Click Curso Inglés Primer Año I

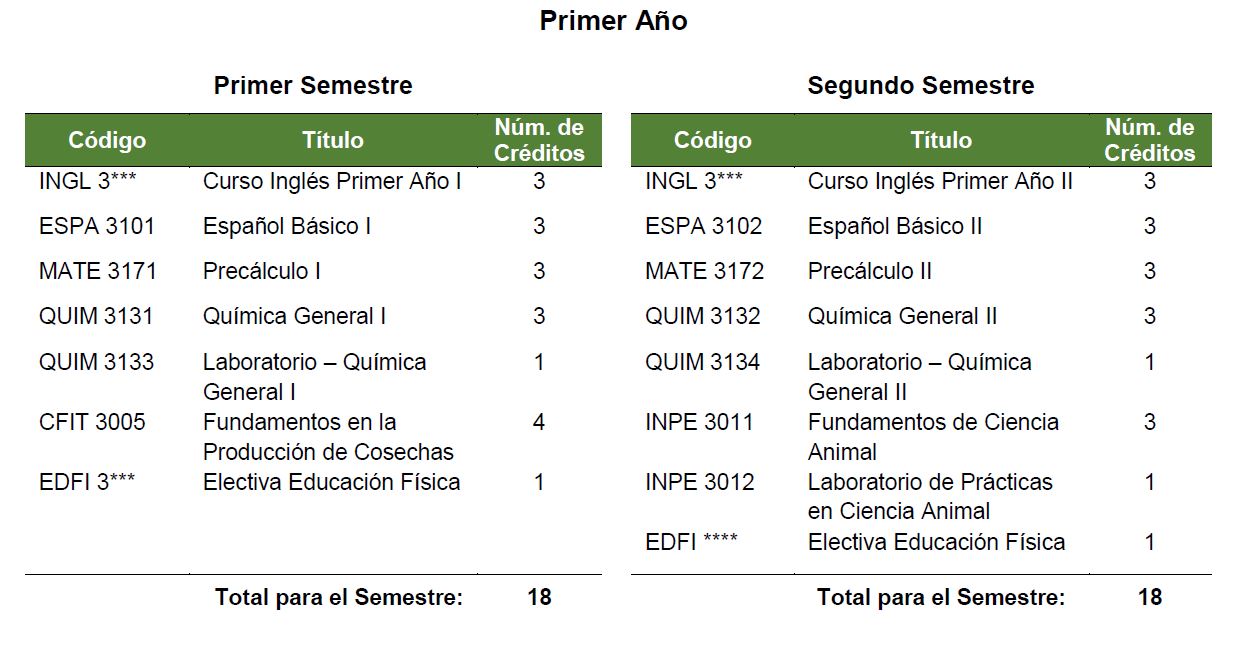tap(332, 181)
